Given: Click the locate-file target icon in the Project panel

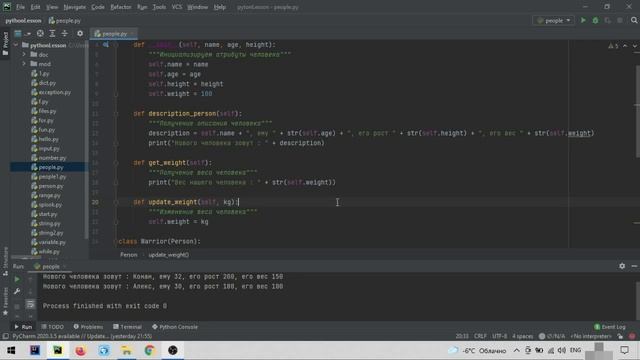Looking at the screenshot, I should 40,33.
